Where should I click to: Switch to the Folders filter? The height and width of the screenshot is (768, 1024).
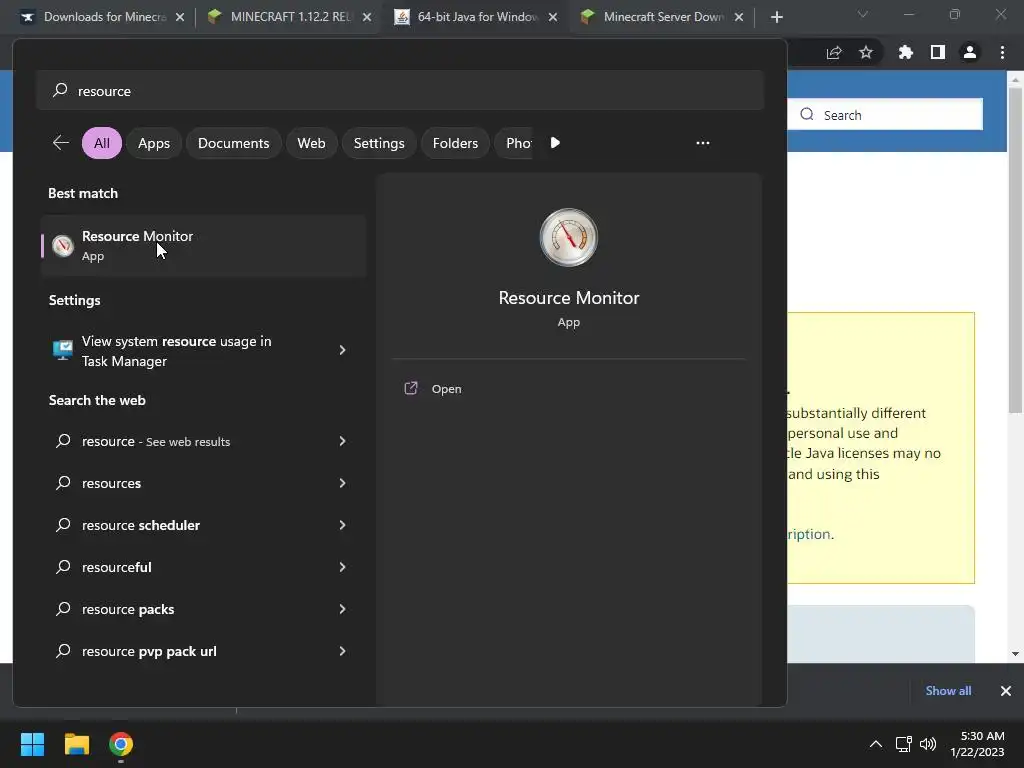tap(455, 143)
